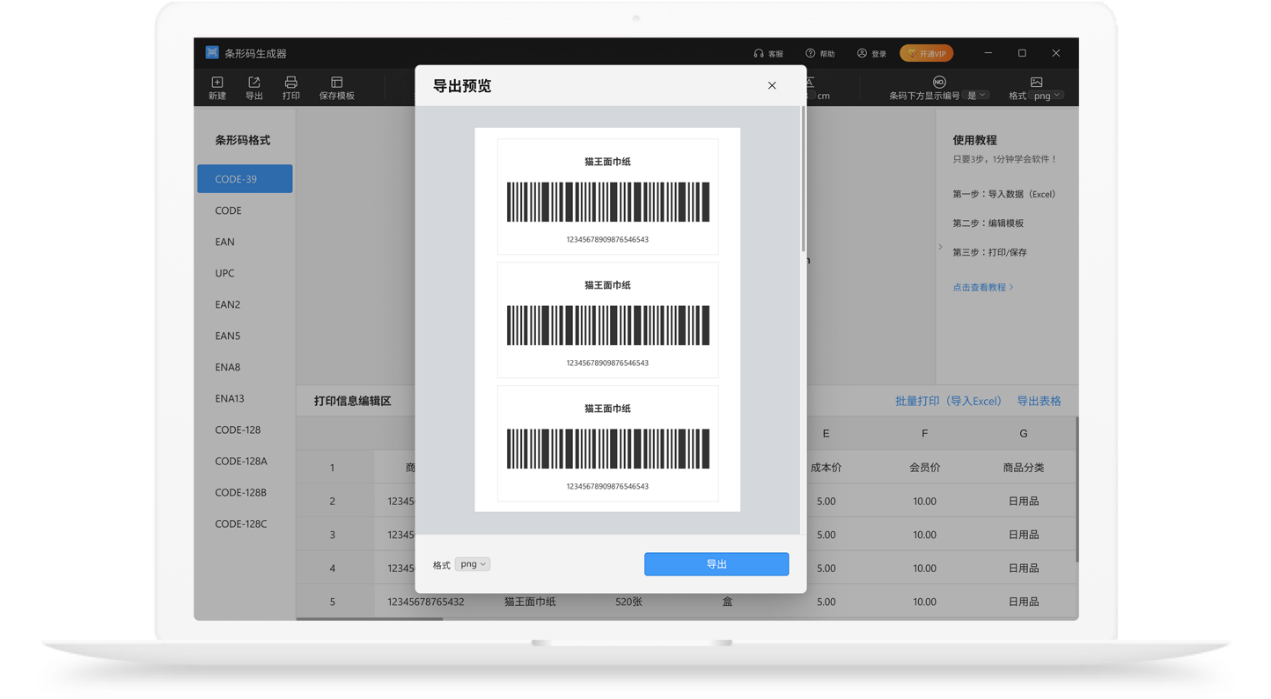Viewport: 1271px width, 699px height.
Task: Click the 导出表格 link
Action: [1039, 401]
